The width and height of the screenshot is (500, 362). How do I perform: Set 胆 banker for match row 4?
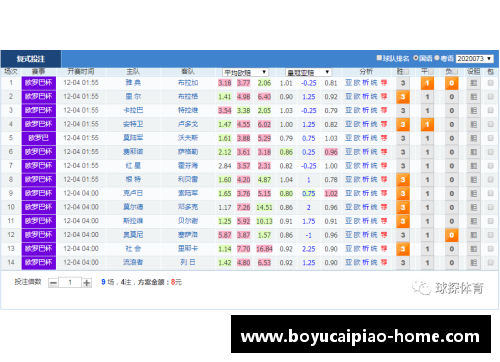pos(474,125)
